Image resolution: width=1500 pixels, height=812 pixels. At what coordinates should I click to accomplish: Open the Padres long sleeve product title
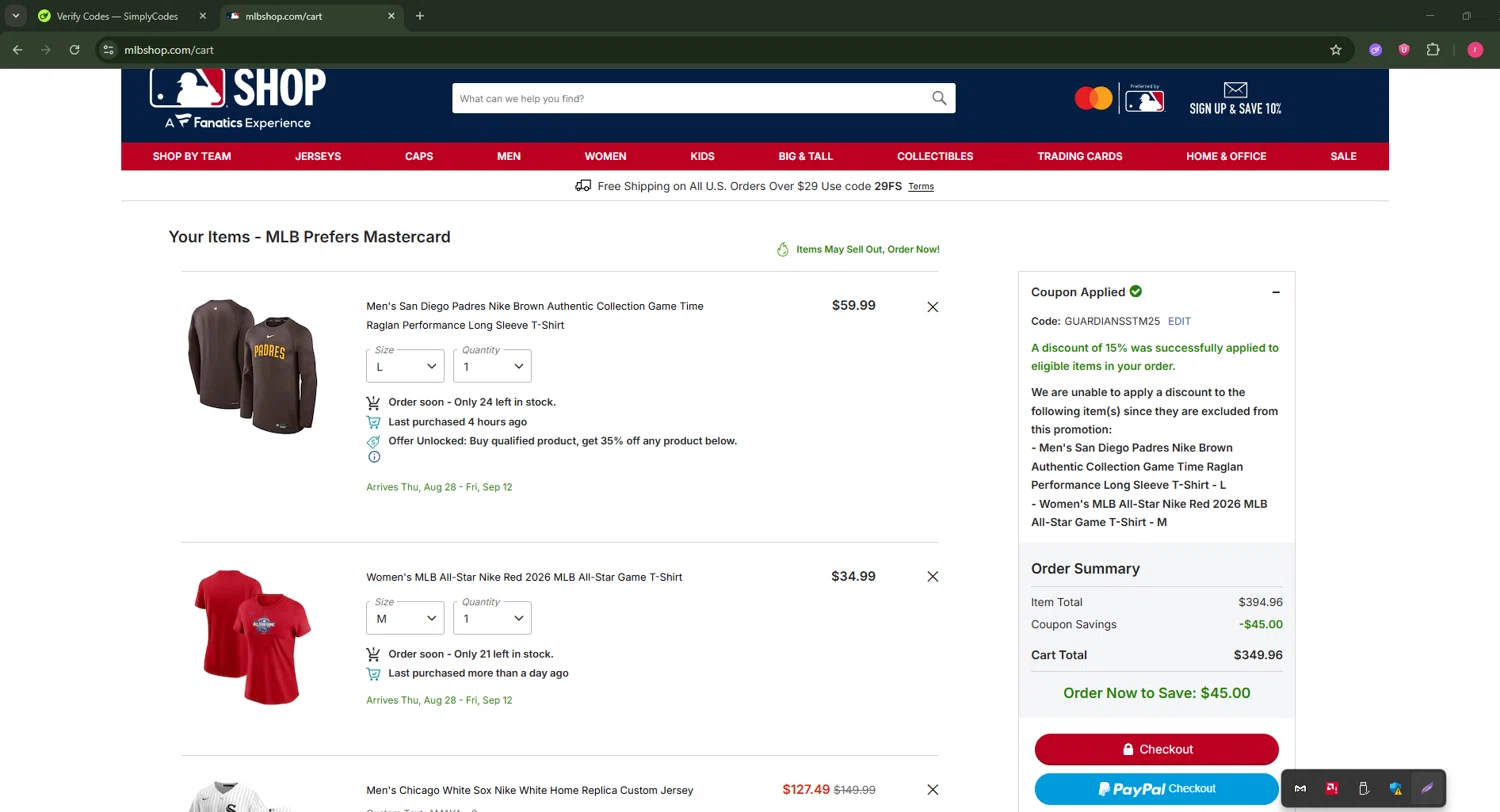click(535, 316)
